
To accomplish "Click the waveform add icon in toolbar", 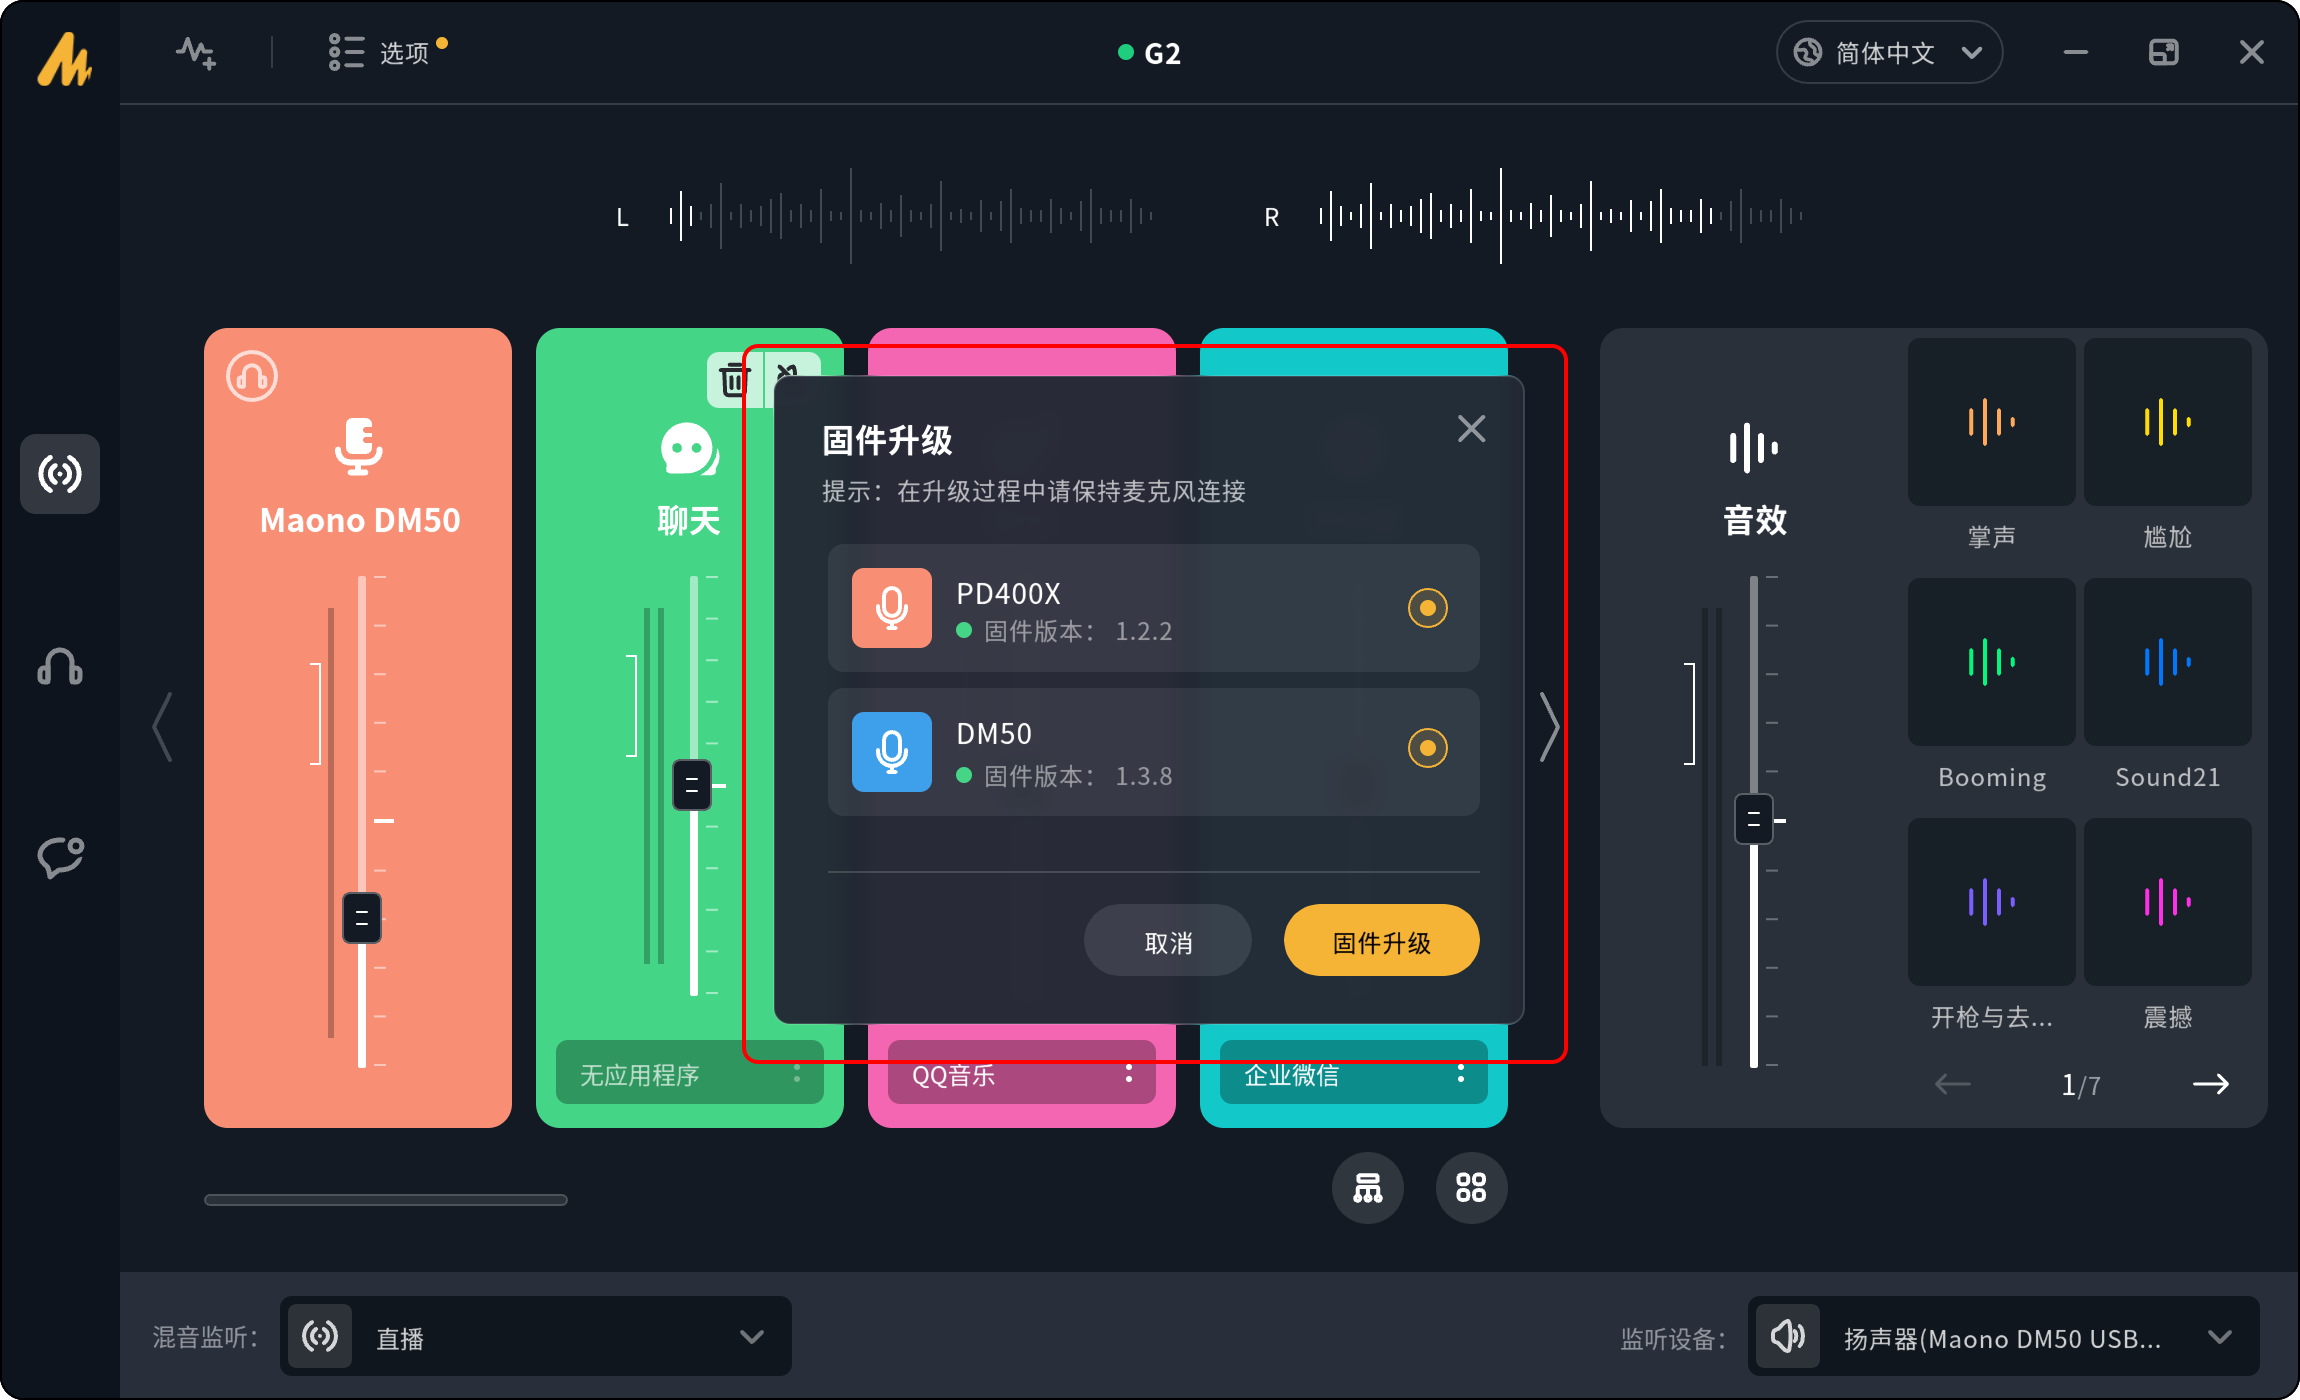I will 196,53.
